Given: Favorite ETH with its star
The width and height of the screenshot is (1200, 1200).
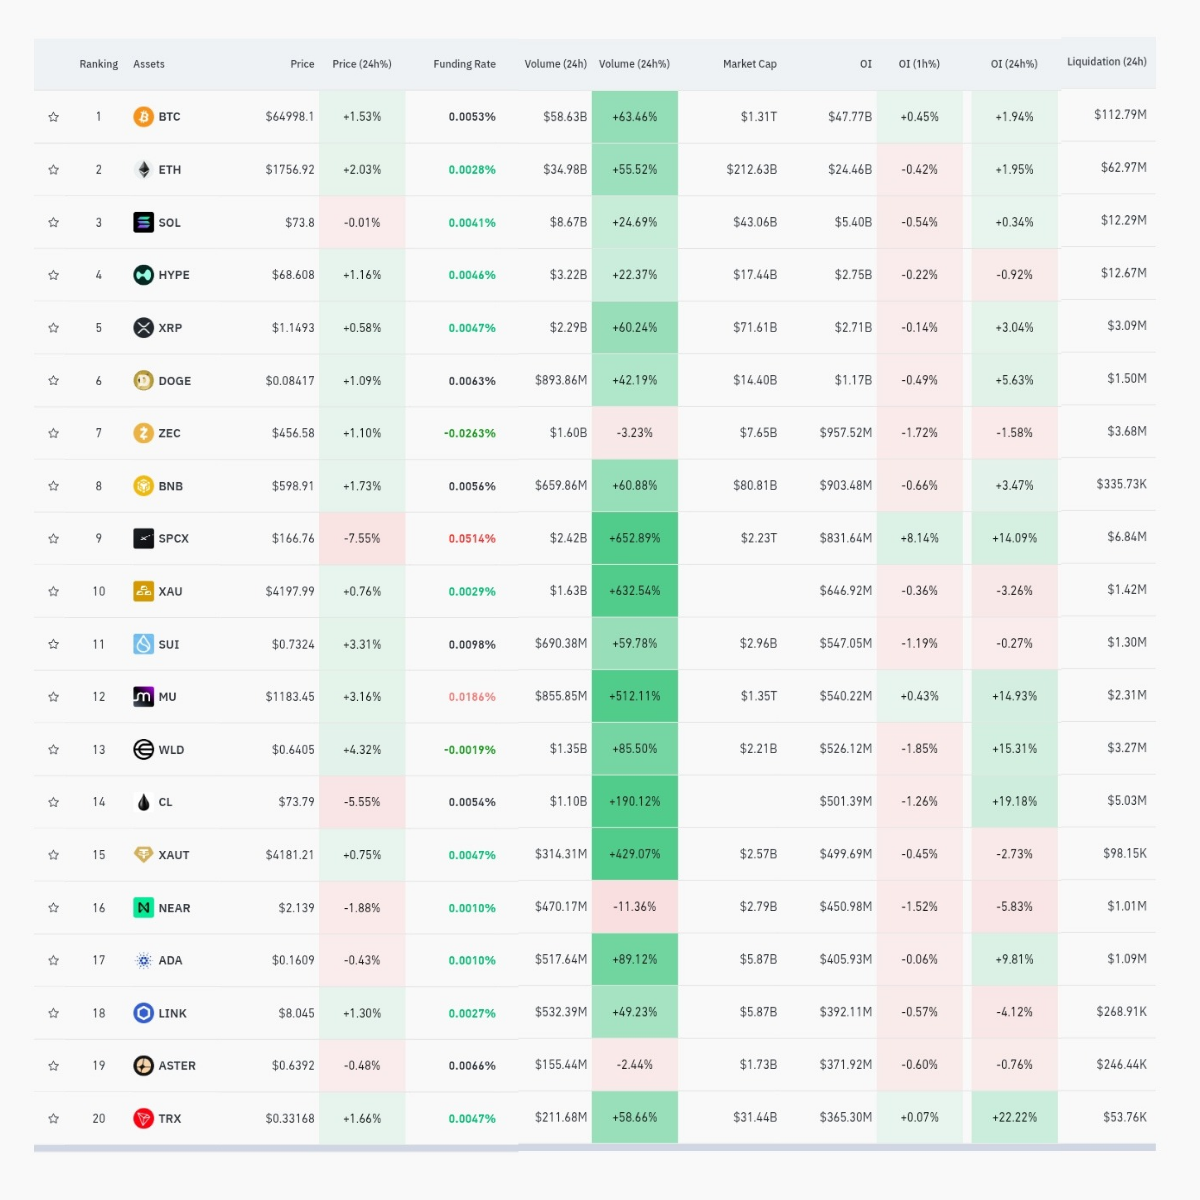Looking at the screenshot, I should 53,170.
